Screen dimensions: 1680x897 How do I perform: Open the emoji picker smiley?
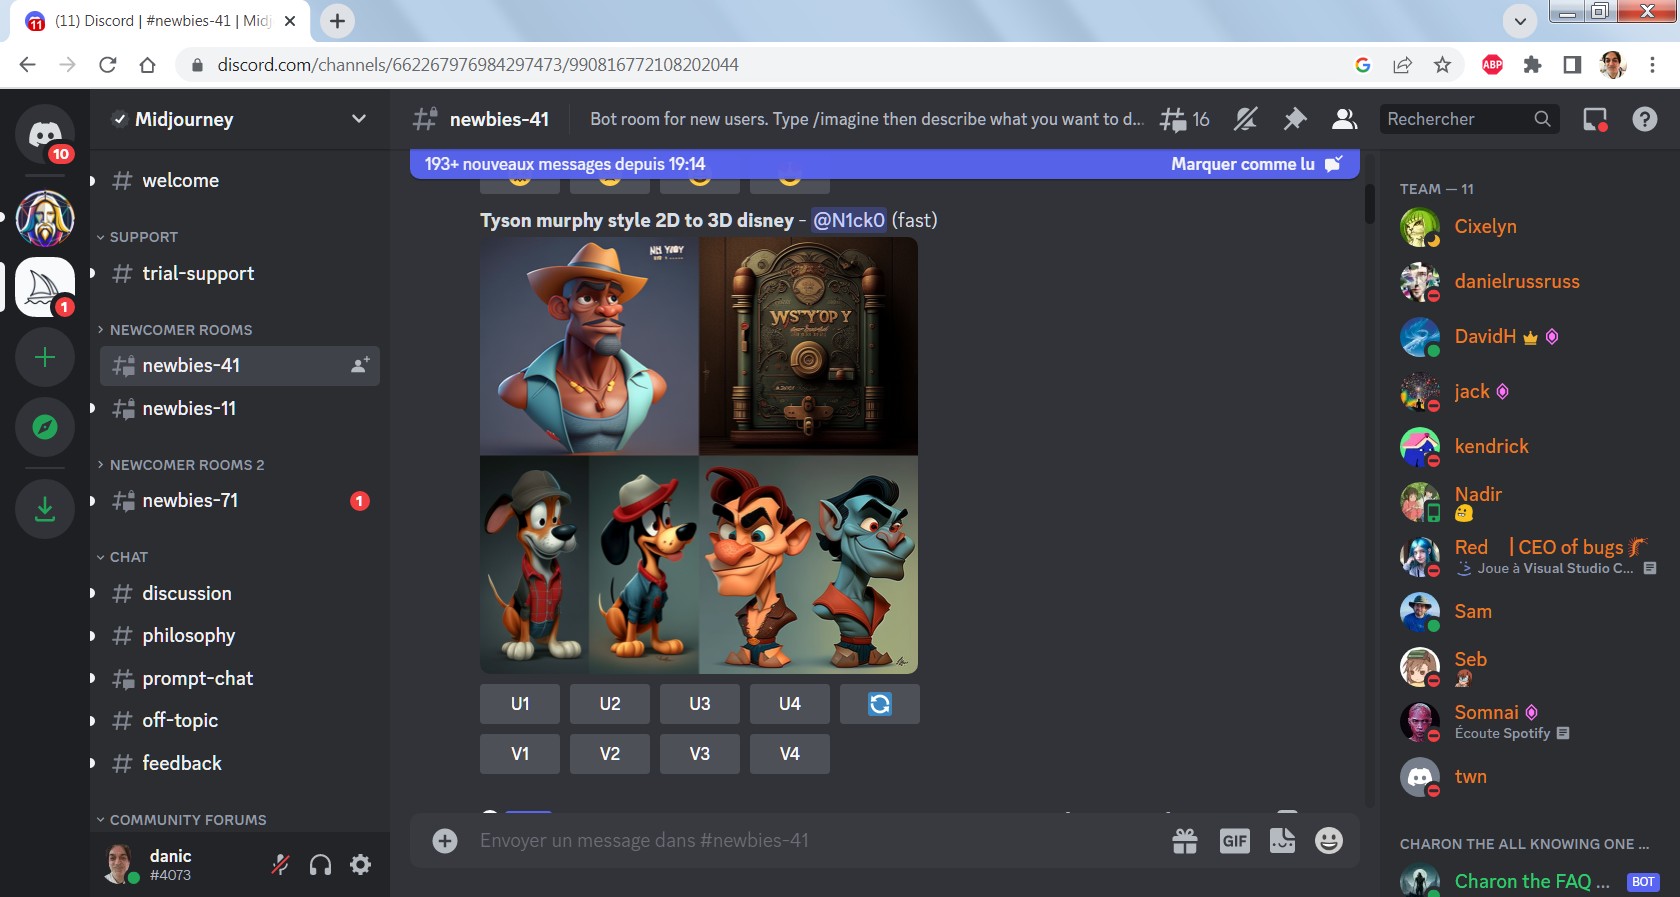(x=1329, y=841)
